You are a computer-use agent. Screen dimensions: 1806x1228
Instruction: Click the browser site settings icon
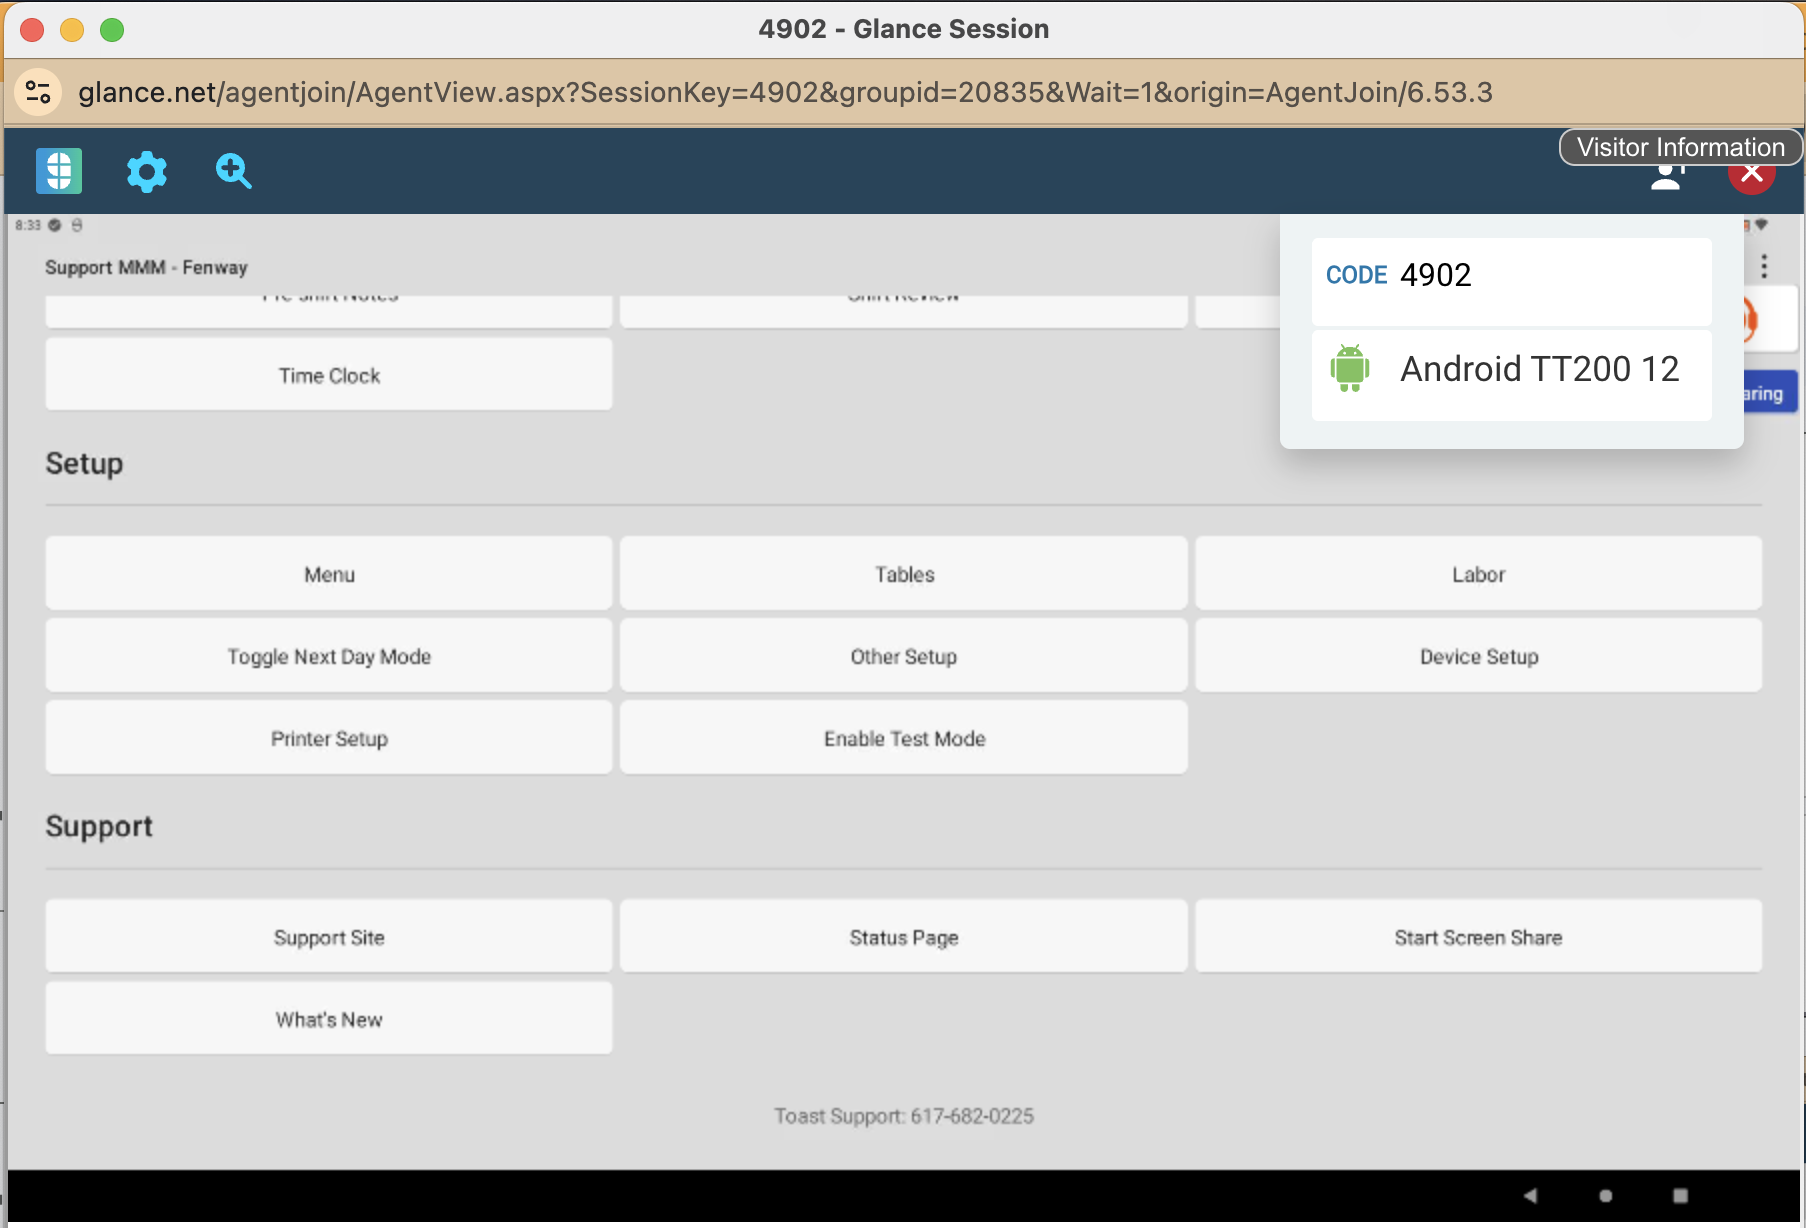[39, 92]
